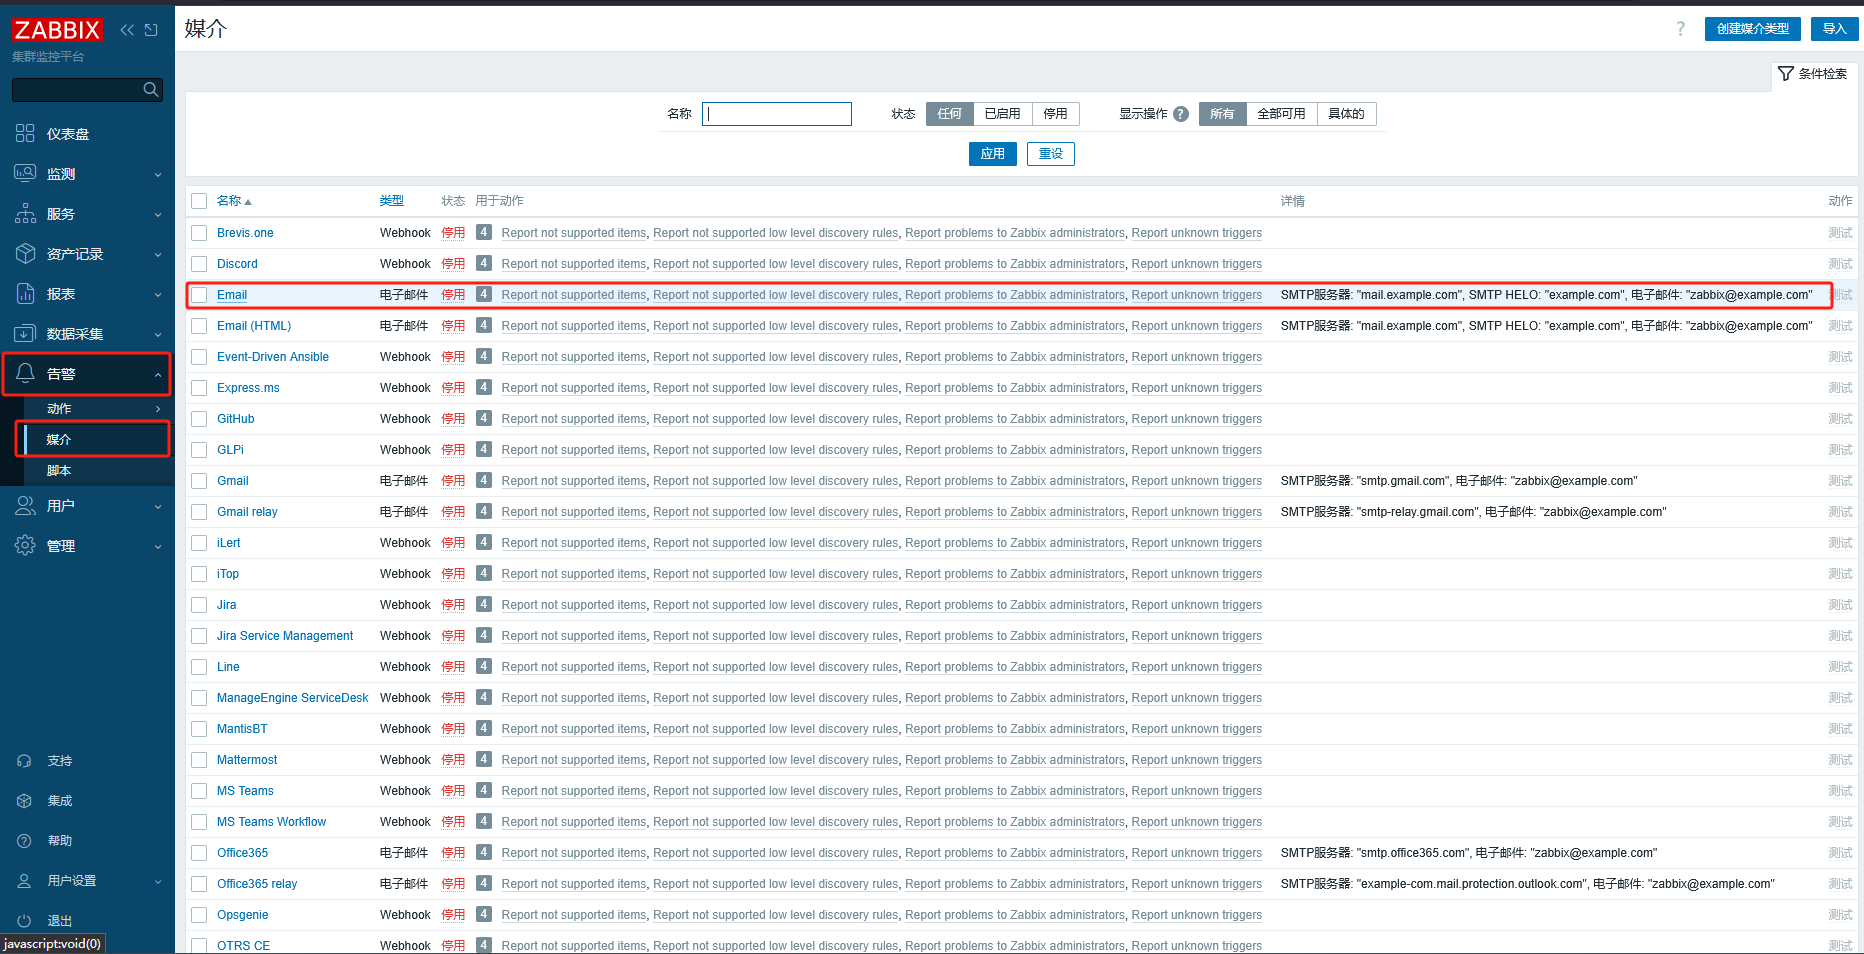
Task: Check the Gmail relay row checkbox
Action: 199,512
